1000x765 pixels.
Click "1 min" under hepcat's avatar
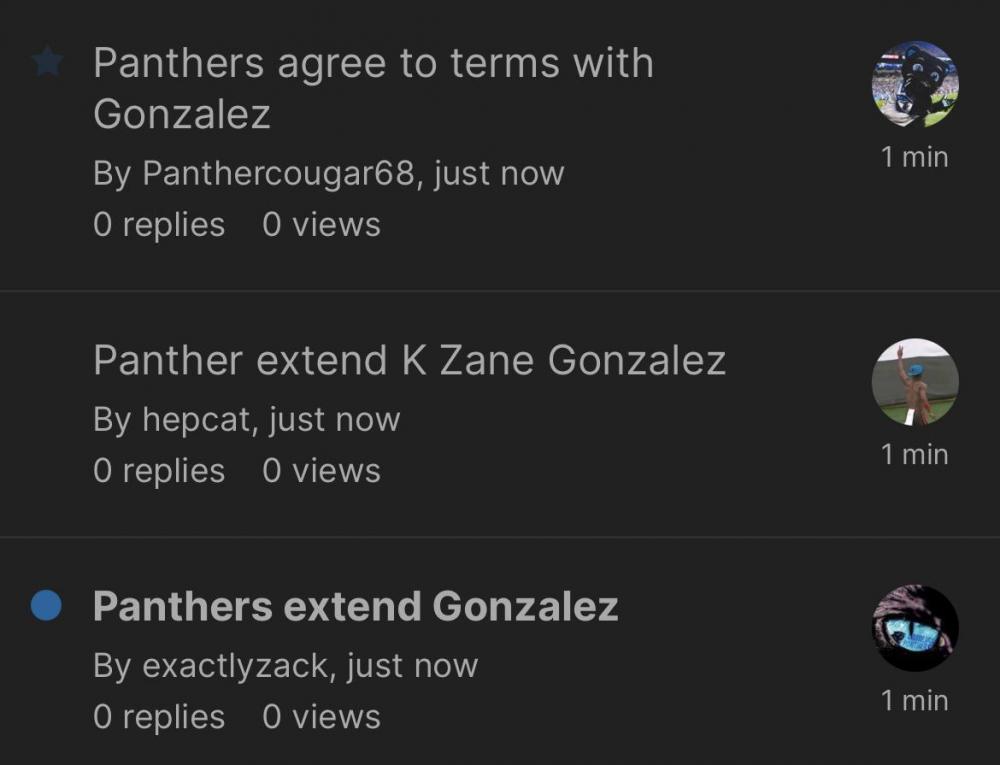coord(914,454)
